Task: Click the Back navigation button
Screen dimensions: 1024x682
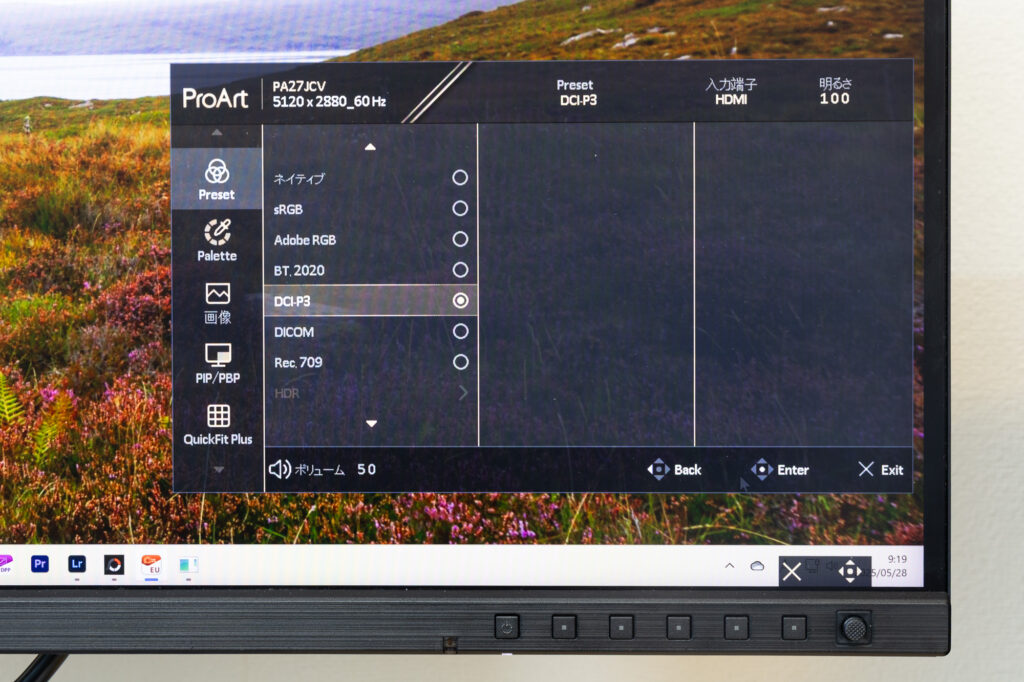Action: [674, 470]
